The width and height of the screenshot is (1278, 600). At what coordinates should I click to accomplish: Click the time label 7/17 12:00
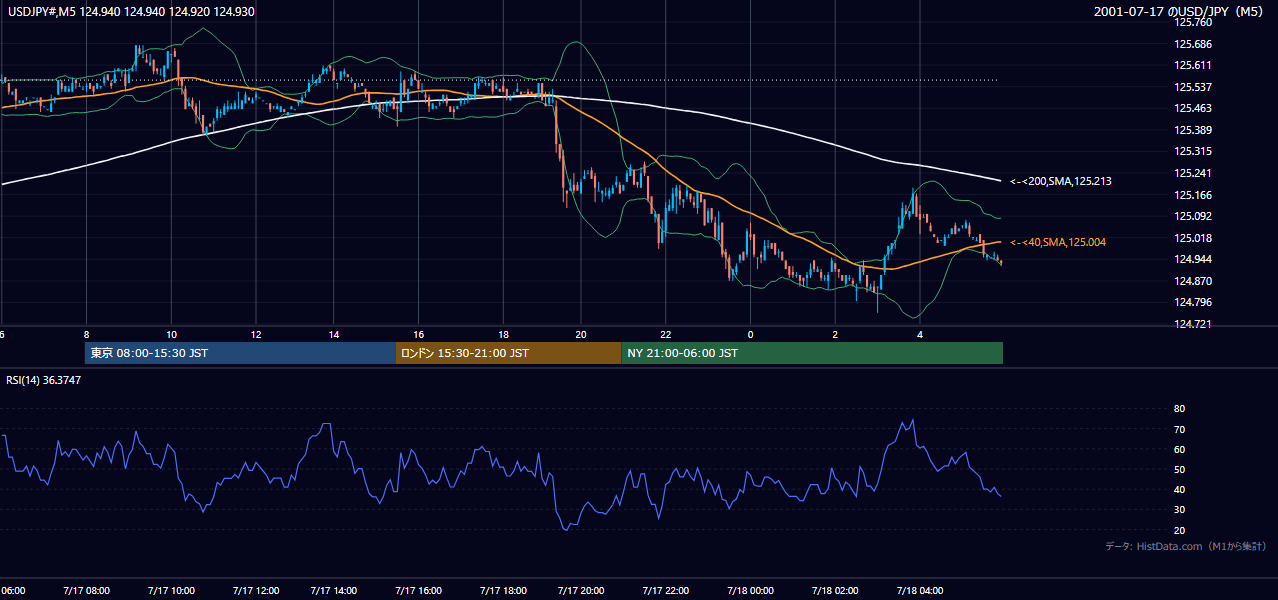[255, 591]
